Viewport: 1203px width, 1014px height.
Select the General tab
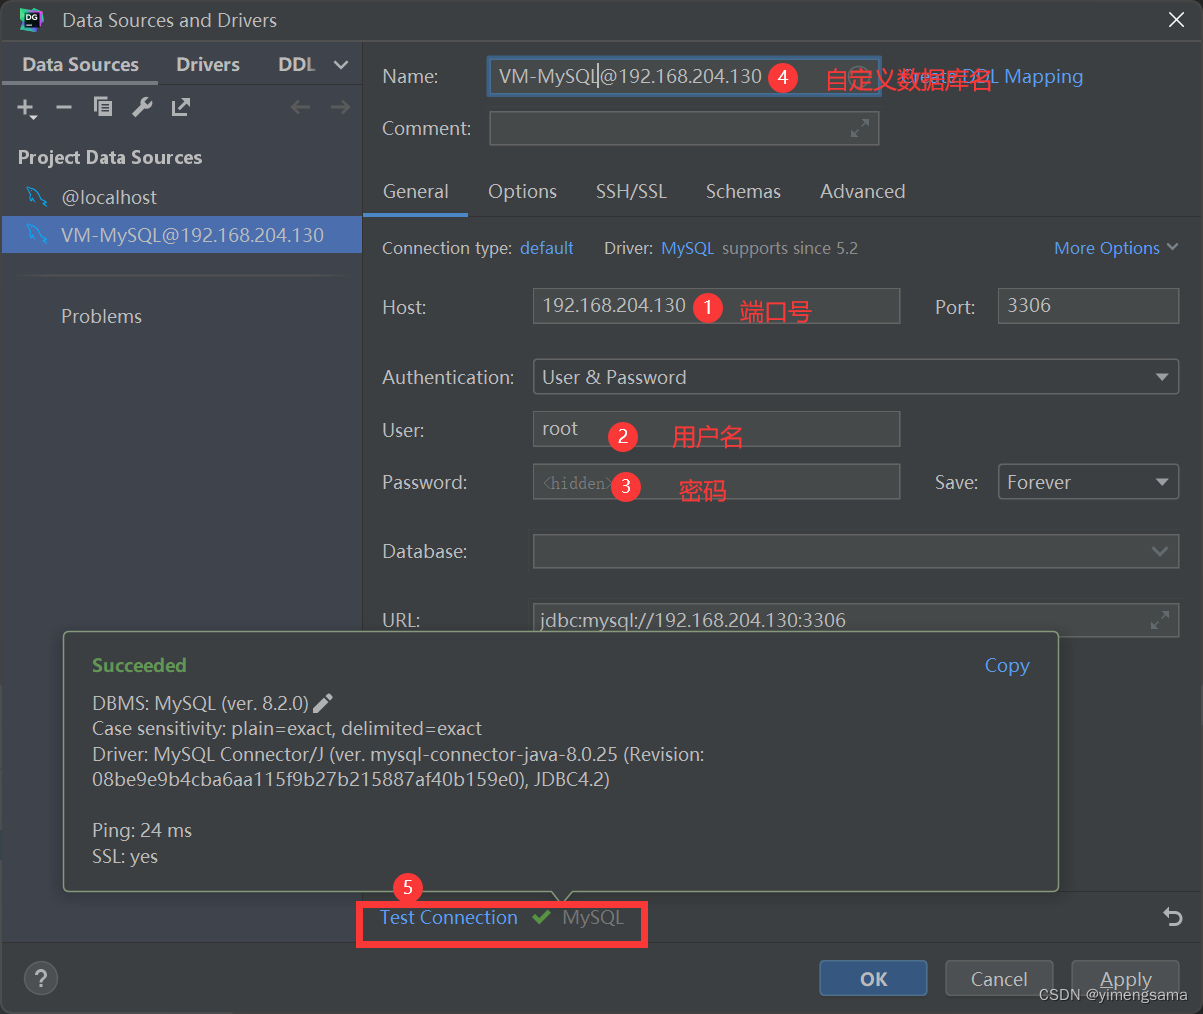point(416,191)
